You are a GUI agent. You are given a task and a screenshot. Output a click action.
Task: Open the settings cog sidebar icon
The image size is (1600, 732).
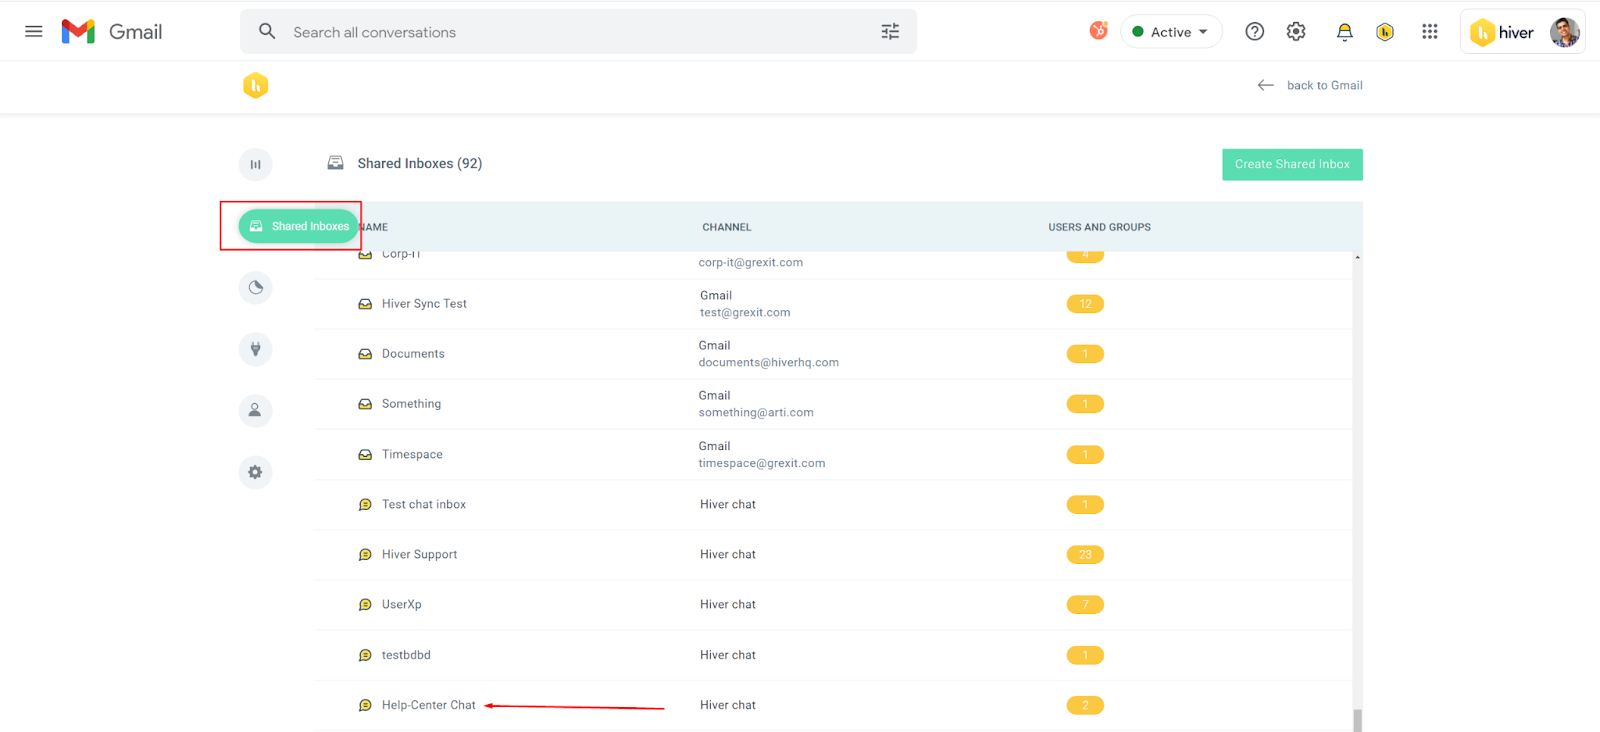(x=256, y=472)
